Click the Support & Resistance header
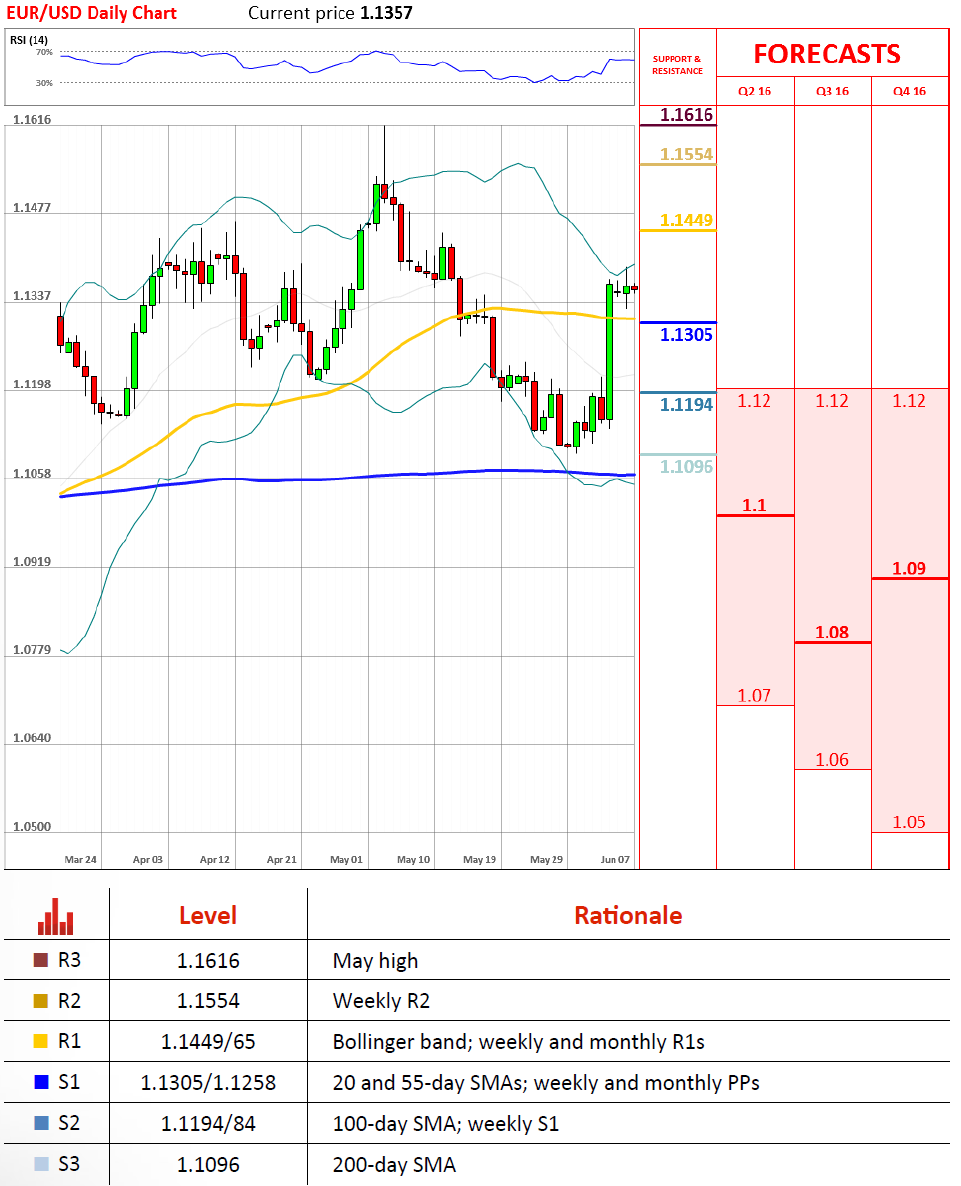The height and width of the screenshot is (1186, 961). (677, 64)
